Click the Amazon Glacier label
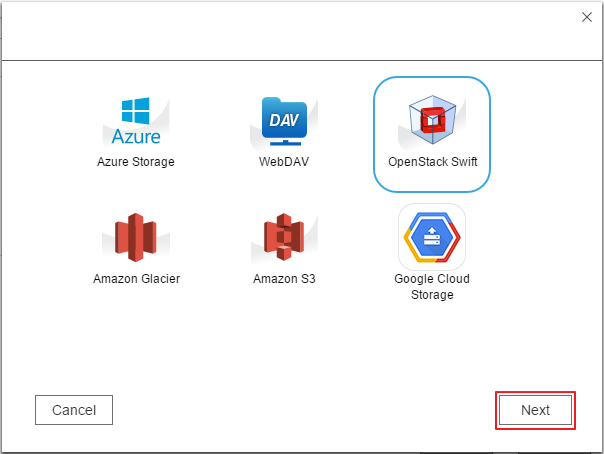This screenshot has width=604, height=454. [x=136, y=279]
